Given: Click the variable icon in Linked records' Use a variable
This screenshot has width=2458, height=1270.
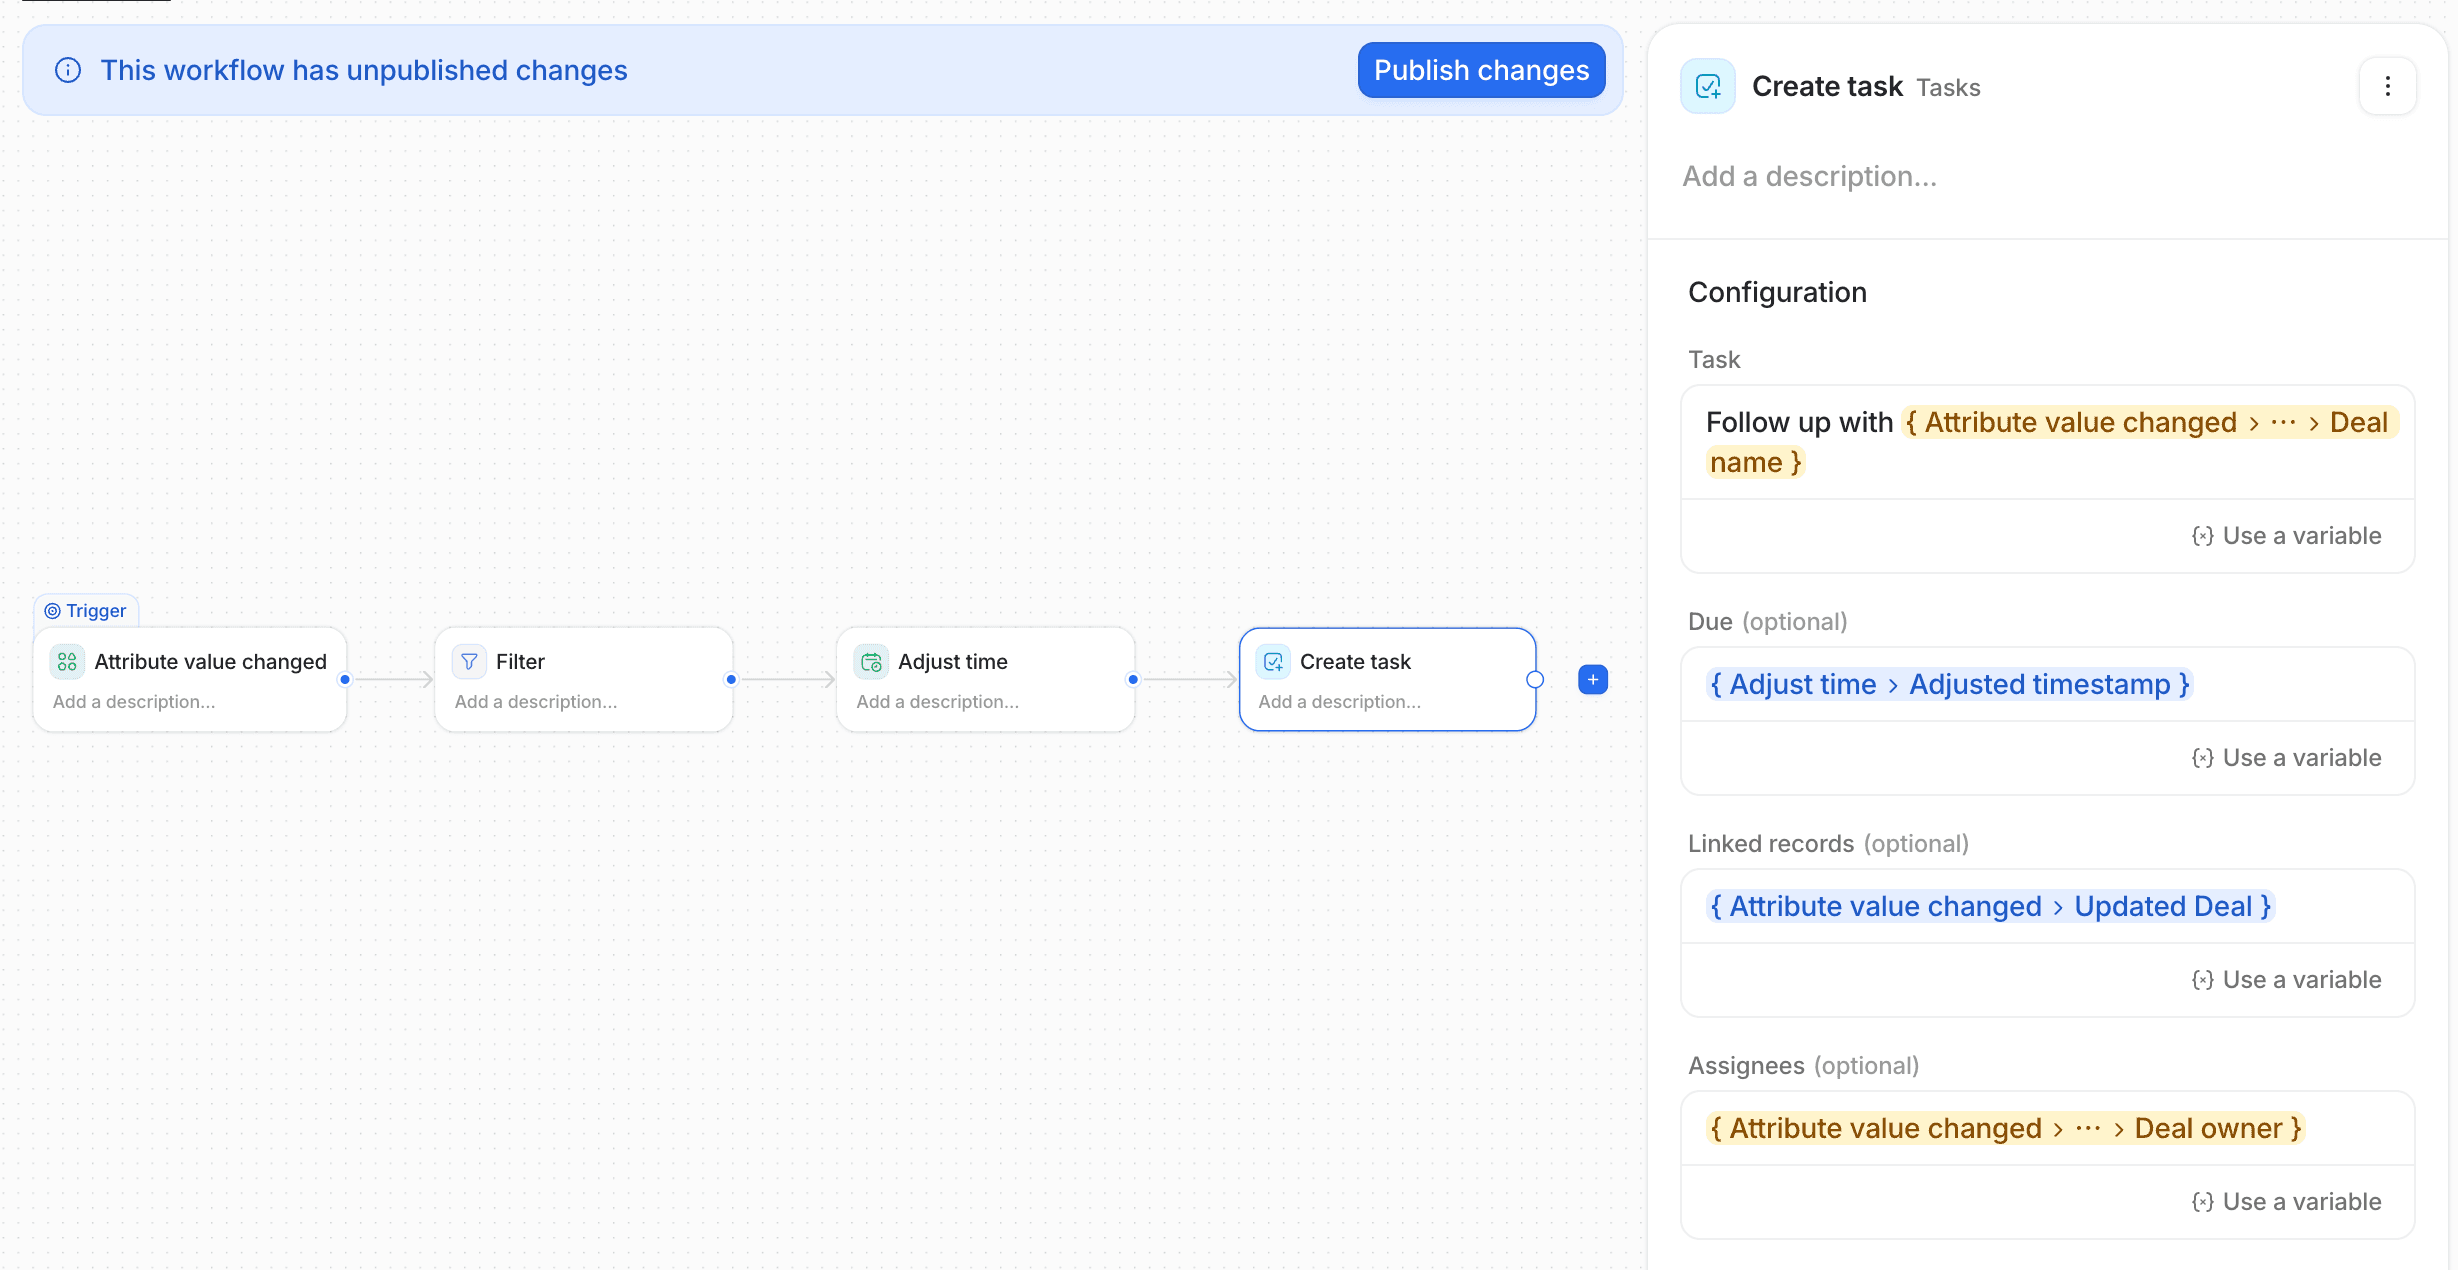Looking at the screenshot, I should pyautogui.click(x=2202, y=980).
